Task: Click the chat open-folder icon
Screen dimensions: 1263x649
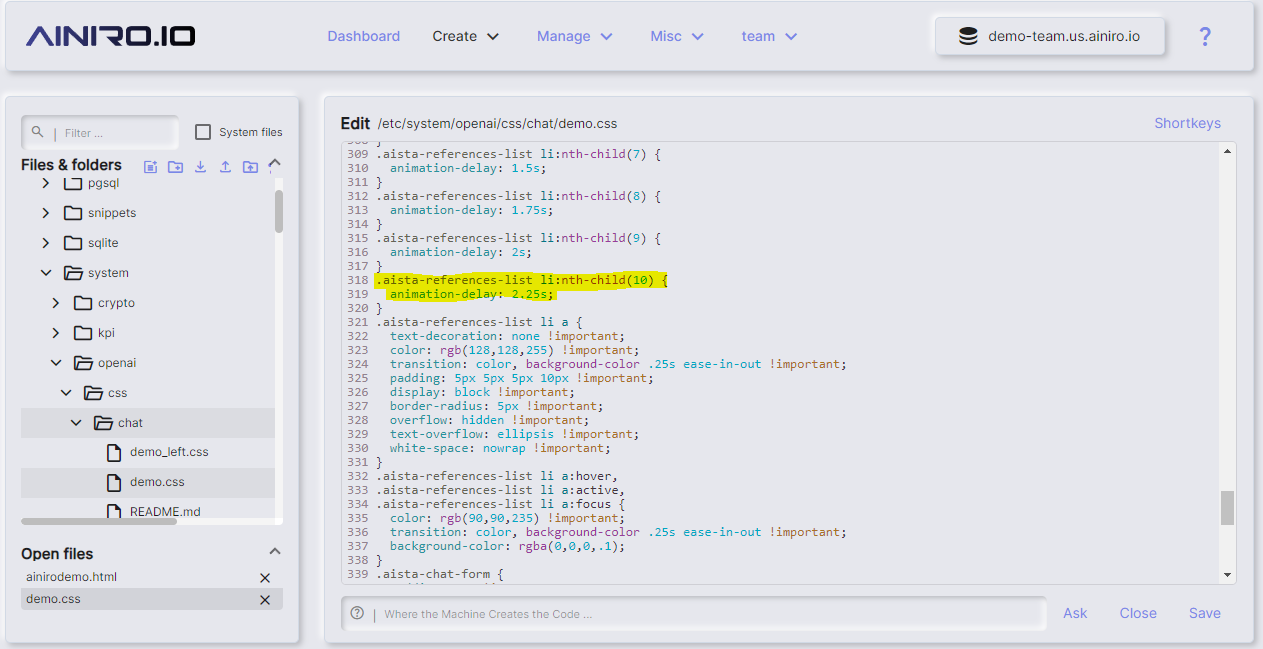Action: tap(103, 423)
